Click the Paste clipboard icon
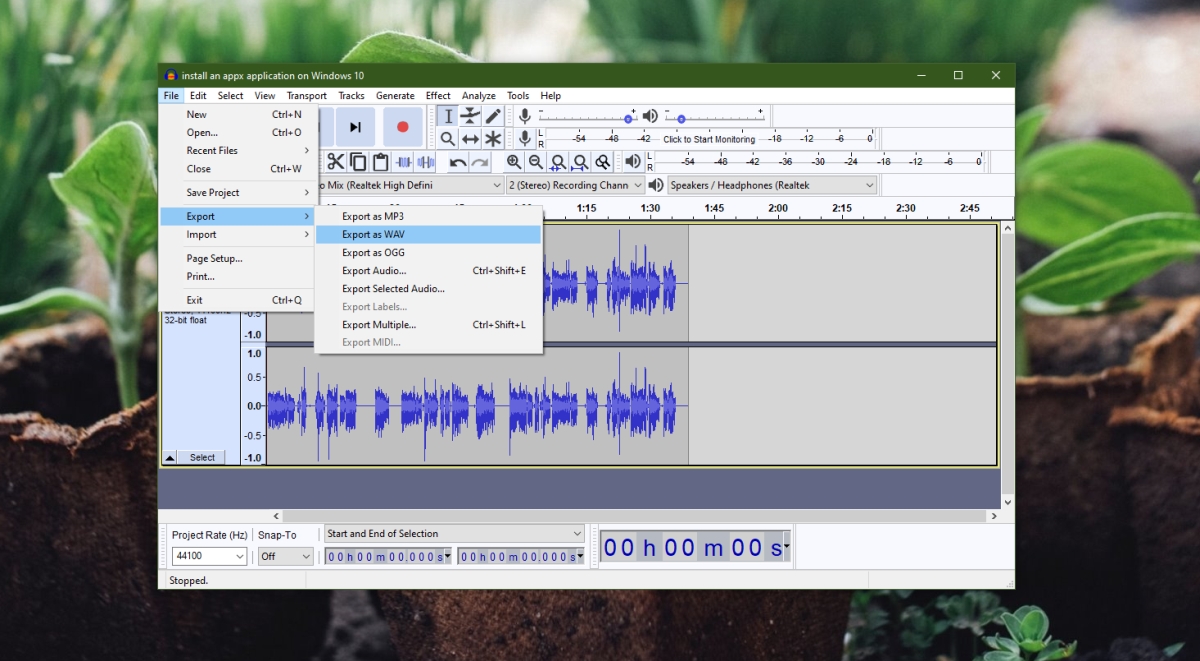Image resolution: width=1200 pixels, height=661 pixels. coord(380,162)
